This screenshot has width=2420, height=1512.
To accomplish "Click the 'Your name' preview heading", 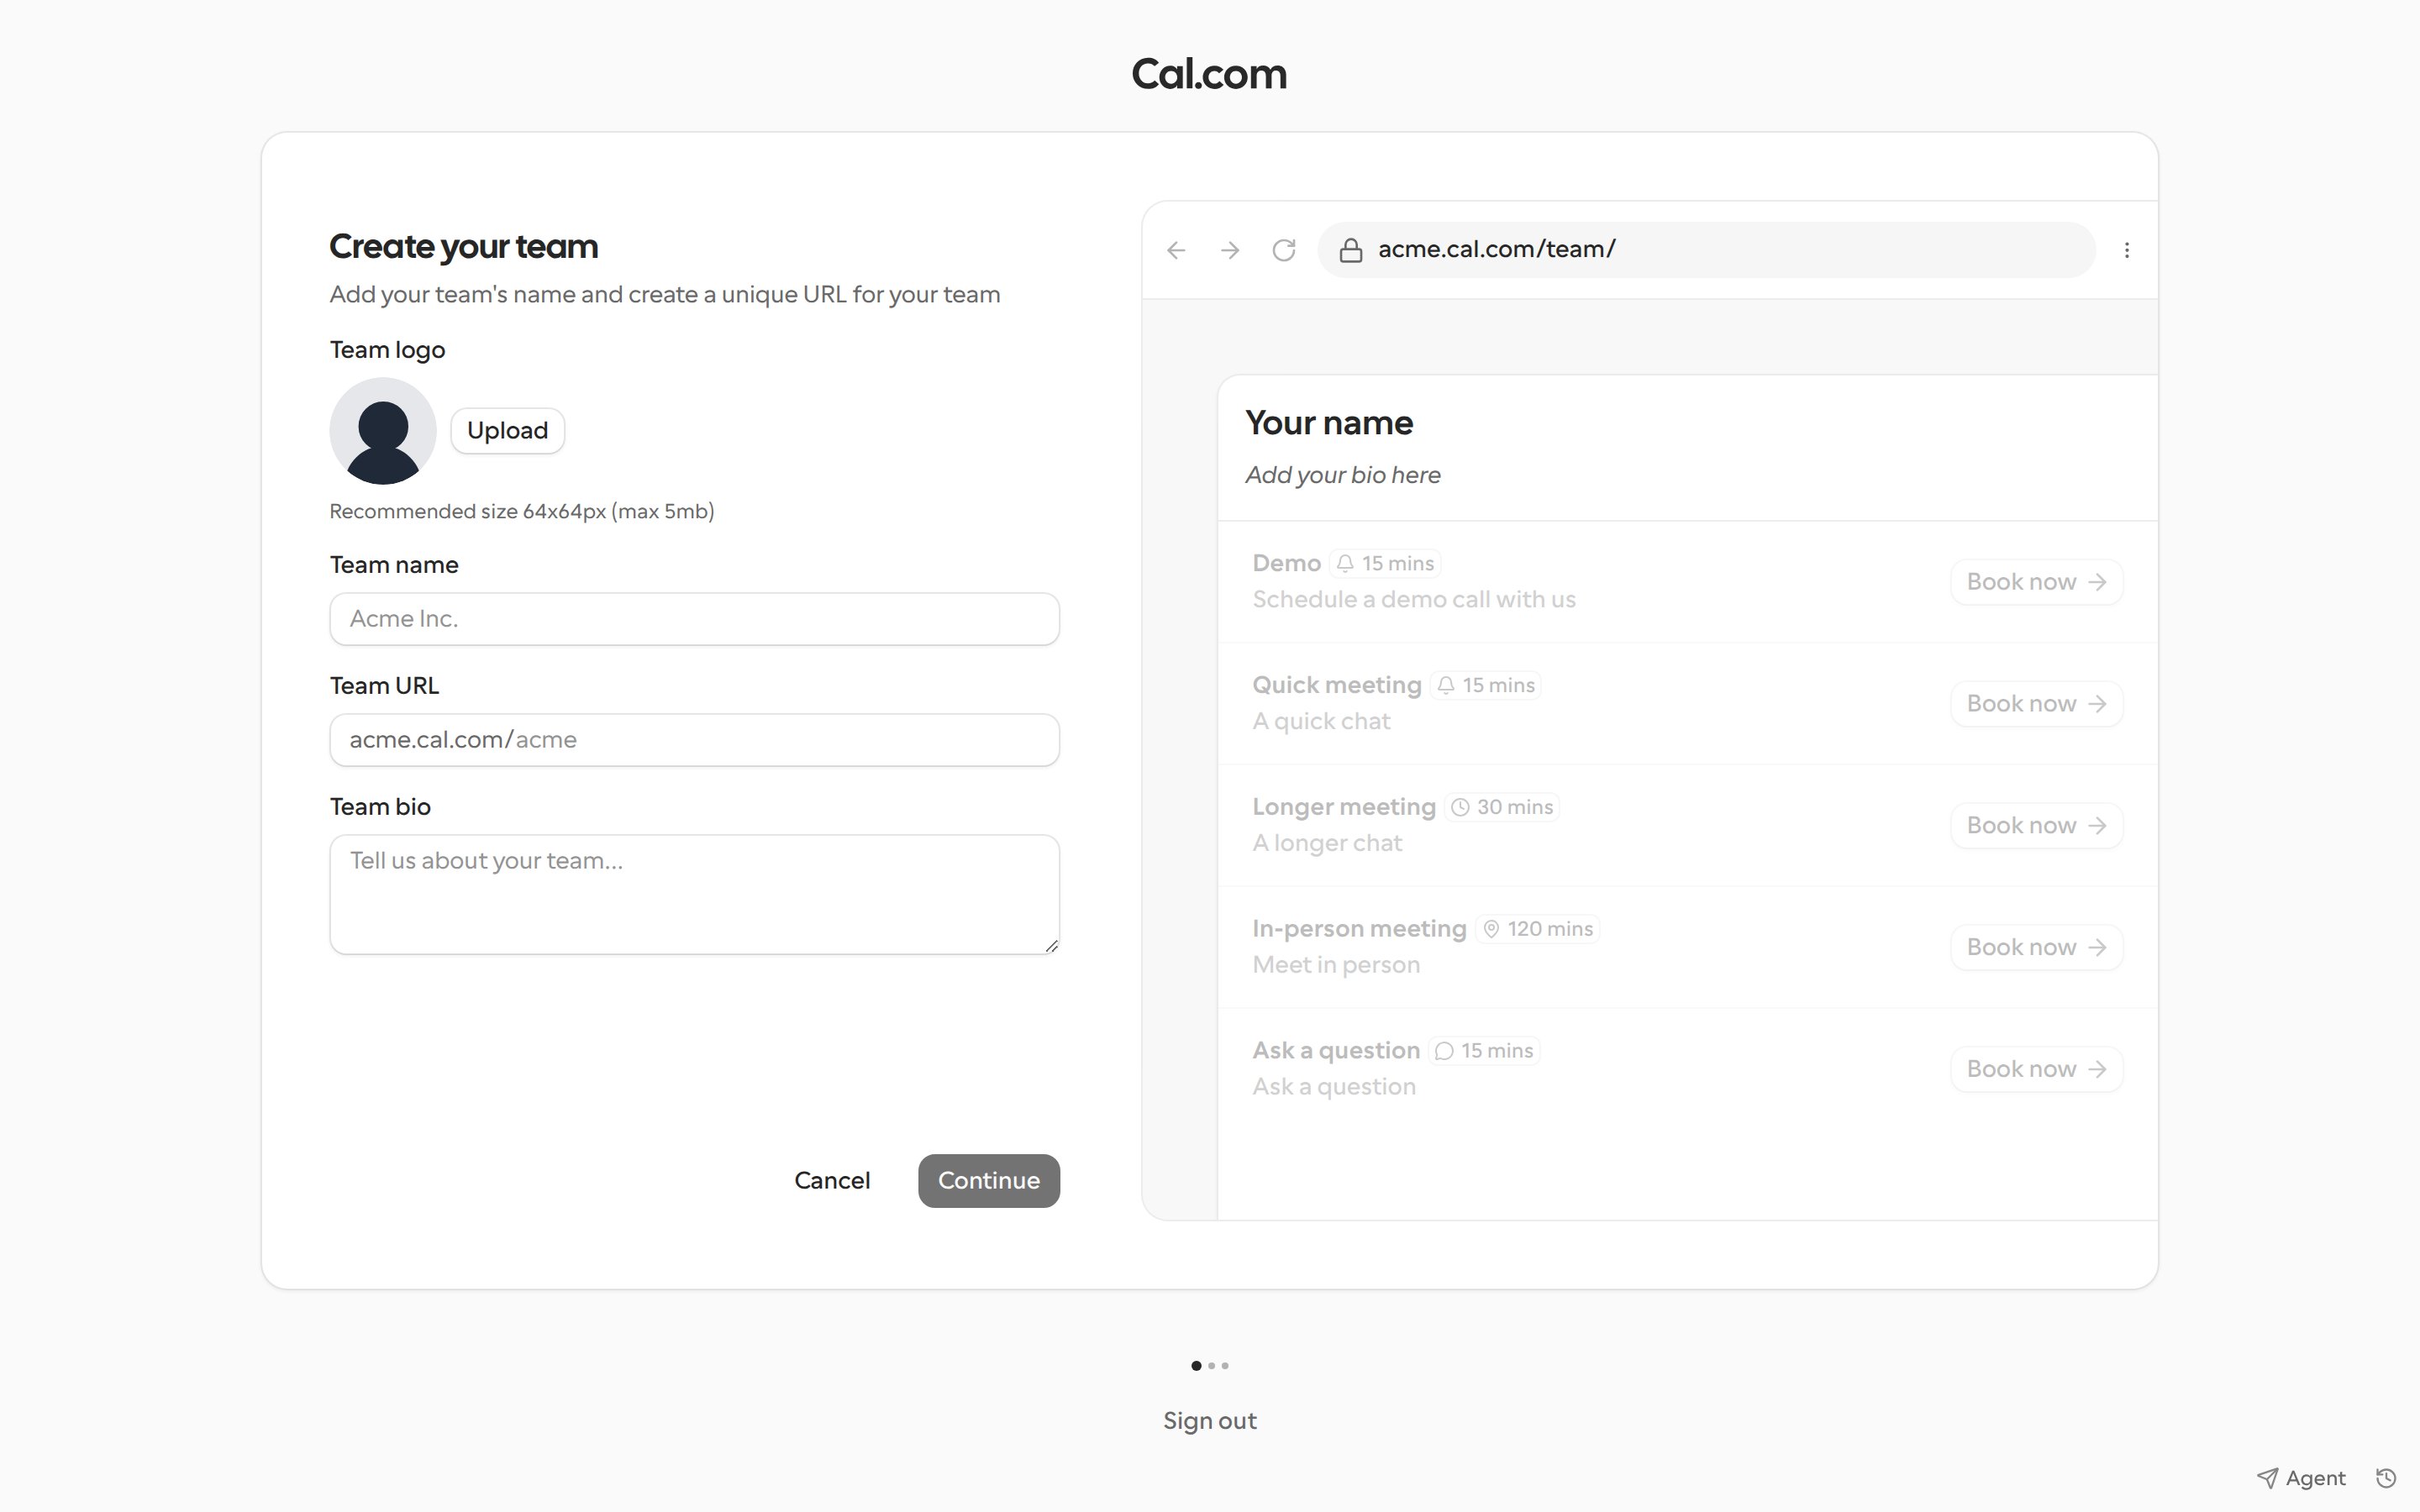I will point(1329,423).
